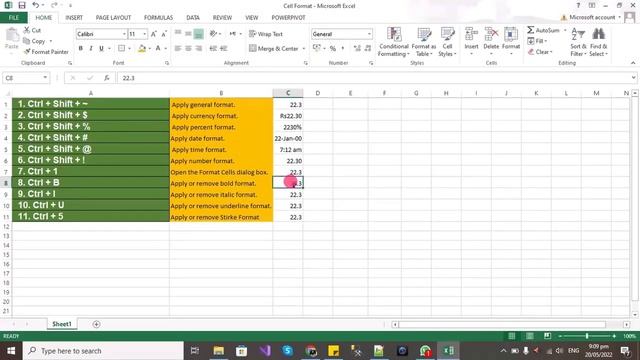Increase decimal places
The width and height of the screenshot is (640, 360).
(357, 49)
